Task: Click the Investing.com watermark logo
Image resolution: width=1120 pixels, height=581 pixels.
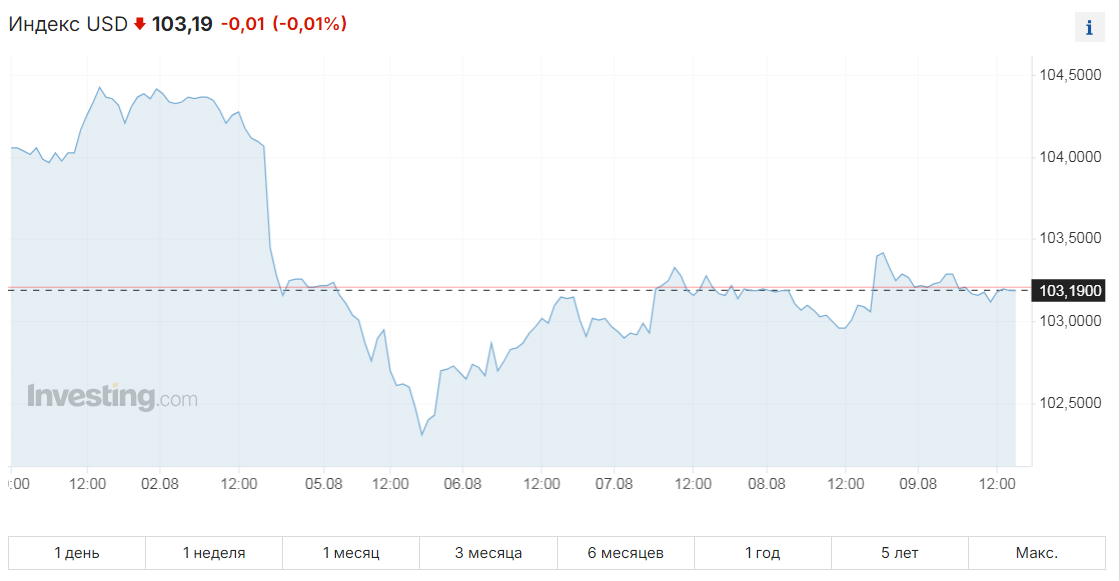Action: (112, 397)
